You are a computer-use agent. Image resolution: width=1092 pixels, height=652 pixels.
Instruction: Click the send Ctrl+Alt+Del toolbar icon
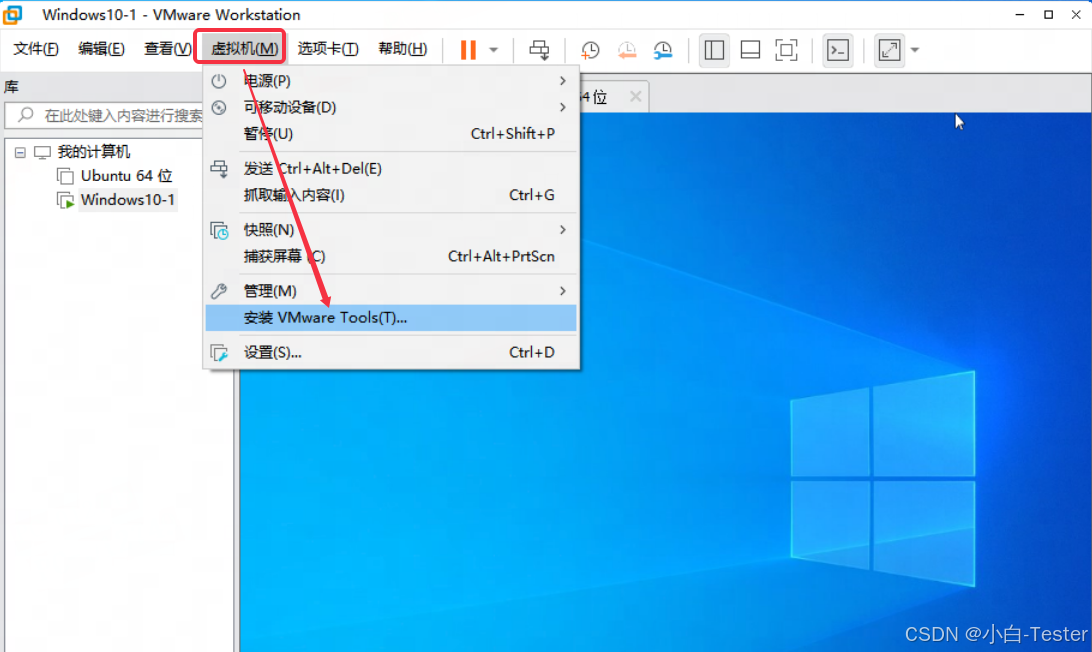[538, 49]
